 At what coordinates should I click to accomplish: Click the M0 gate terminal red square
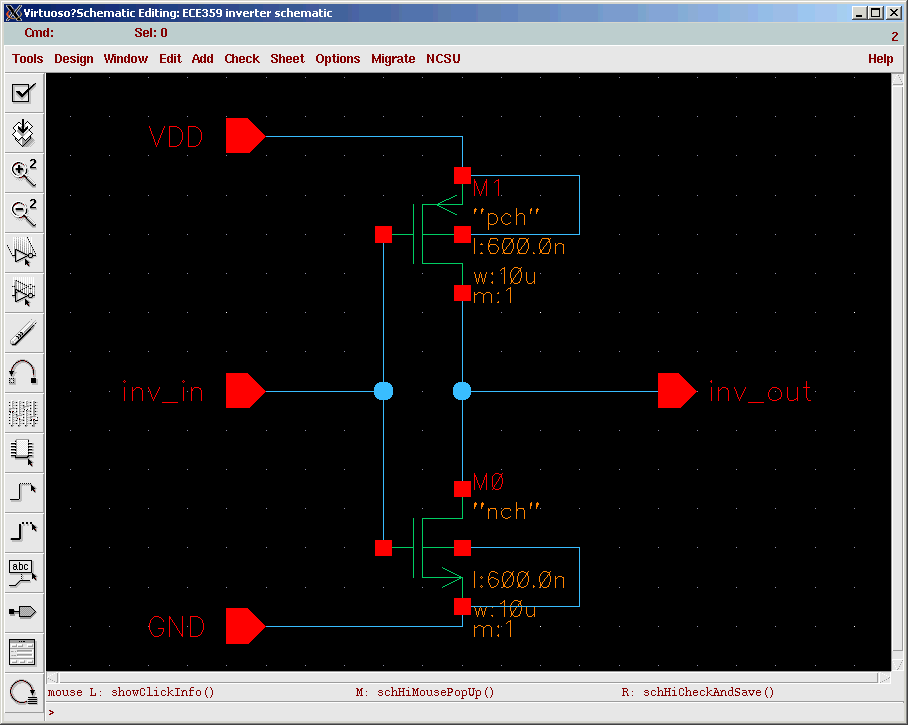383,548
